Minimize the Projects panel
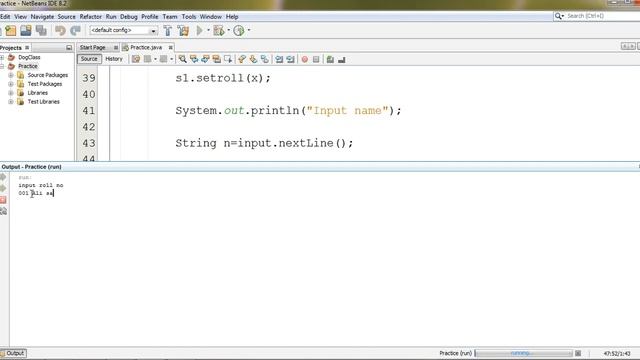Image resolution: width=640 pixels, height=360 pixels. 69,48
